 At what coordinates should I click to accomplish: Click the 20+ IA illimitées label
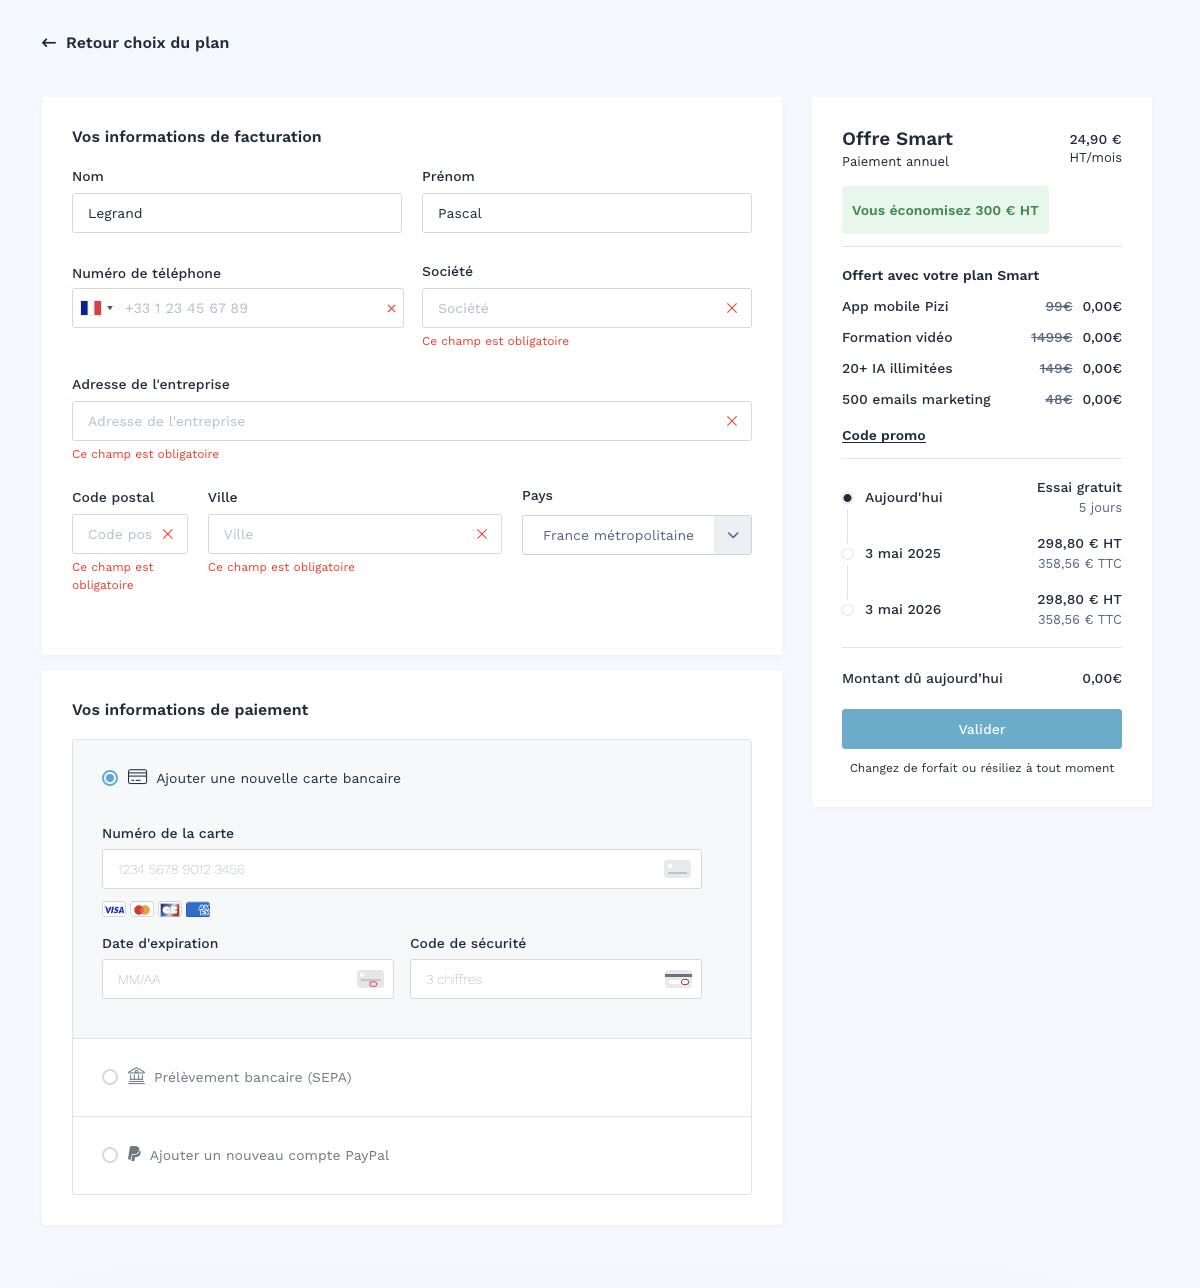tap(897, 369)
